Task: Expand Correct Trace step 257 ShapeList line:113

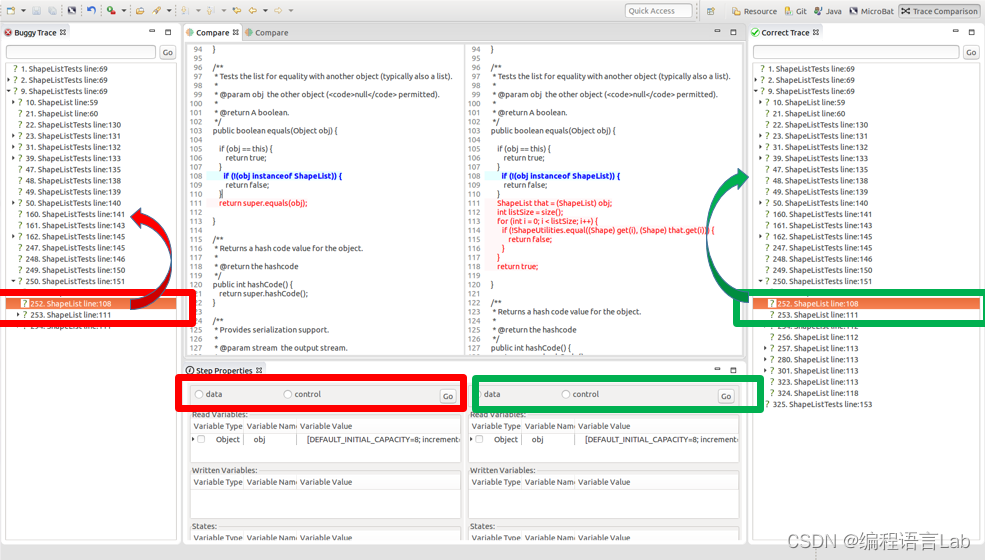Action: (x=765, y=348)
